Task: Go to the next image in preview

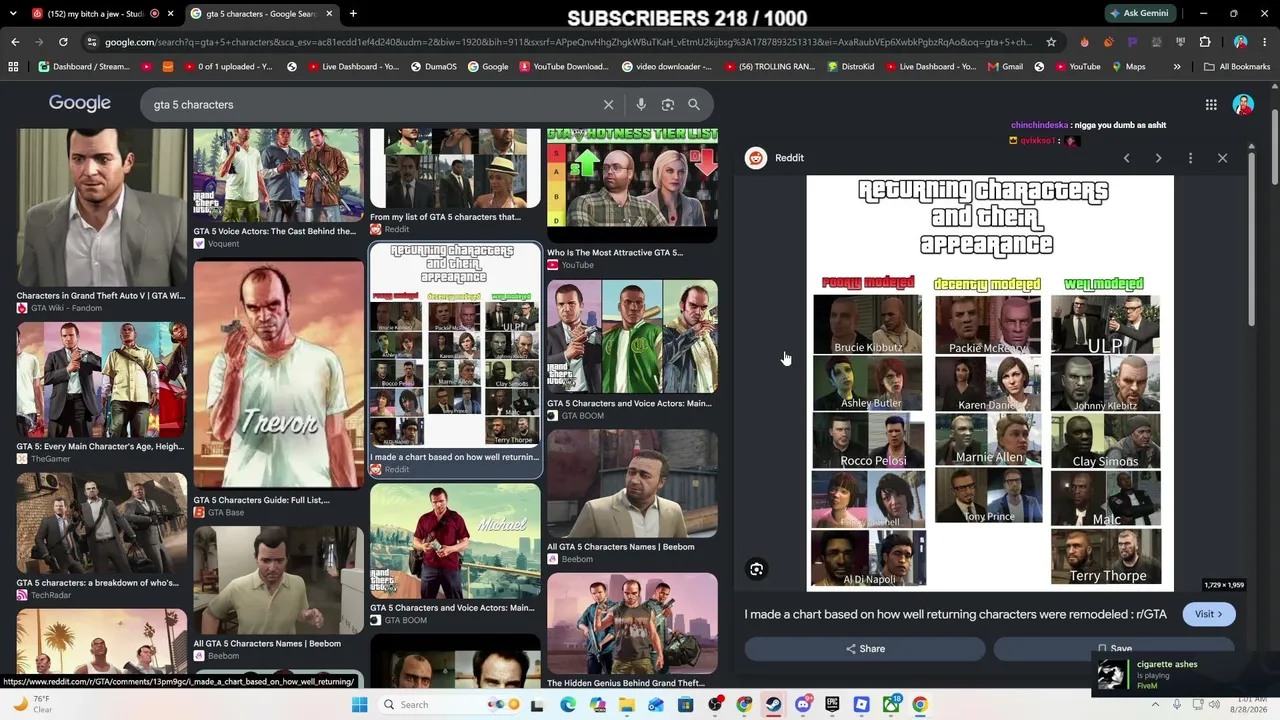Action: click(1158, 158)
